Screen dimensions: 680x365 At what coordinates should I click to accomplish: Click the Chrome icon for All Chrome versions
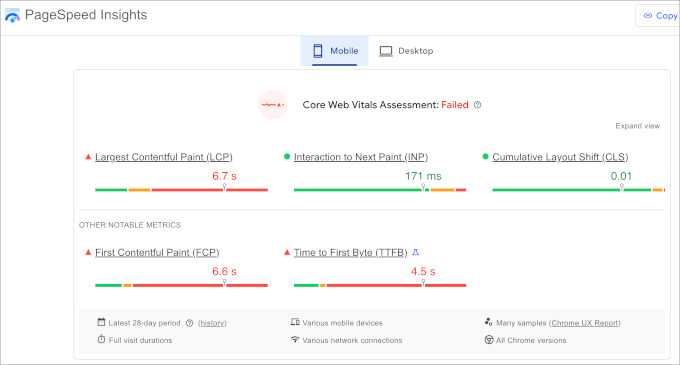coord(489,340)
